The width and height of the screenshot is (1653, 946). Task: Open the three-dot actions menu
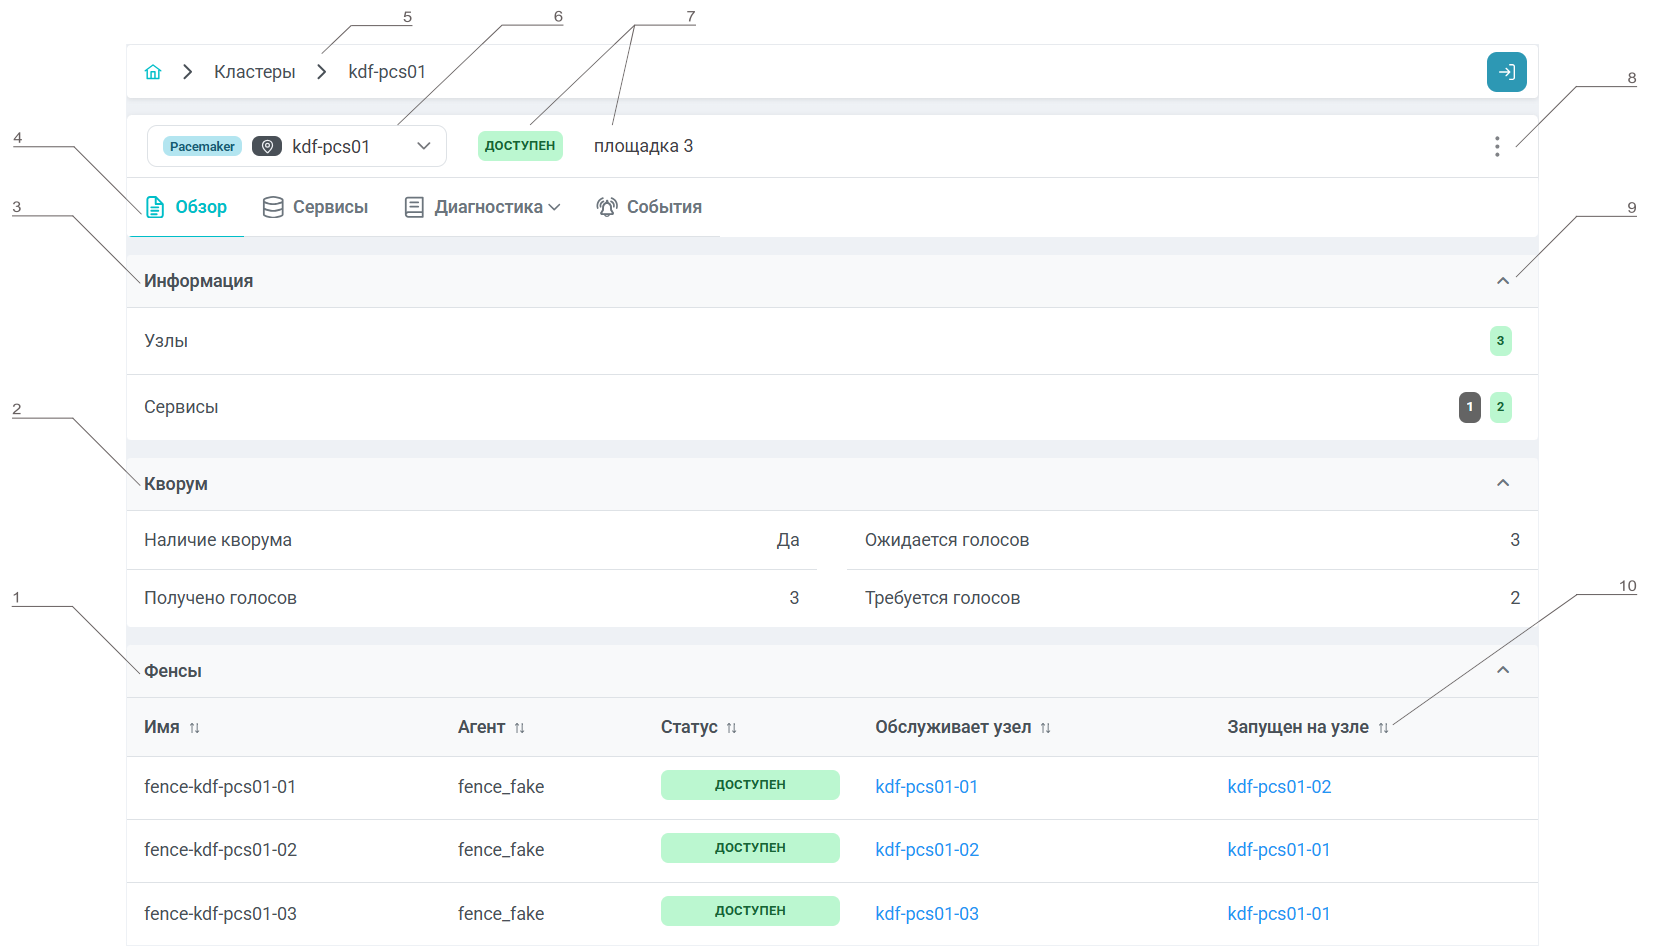point(1496,147)
